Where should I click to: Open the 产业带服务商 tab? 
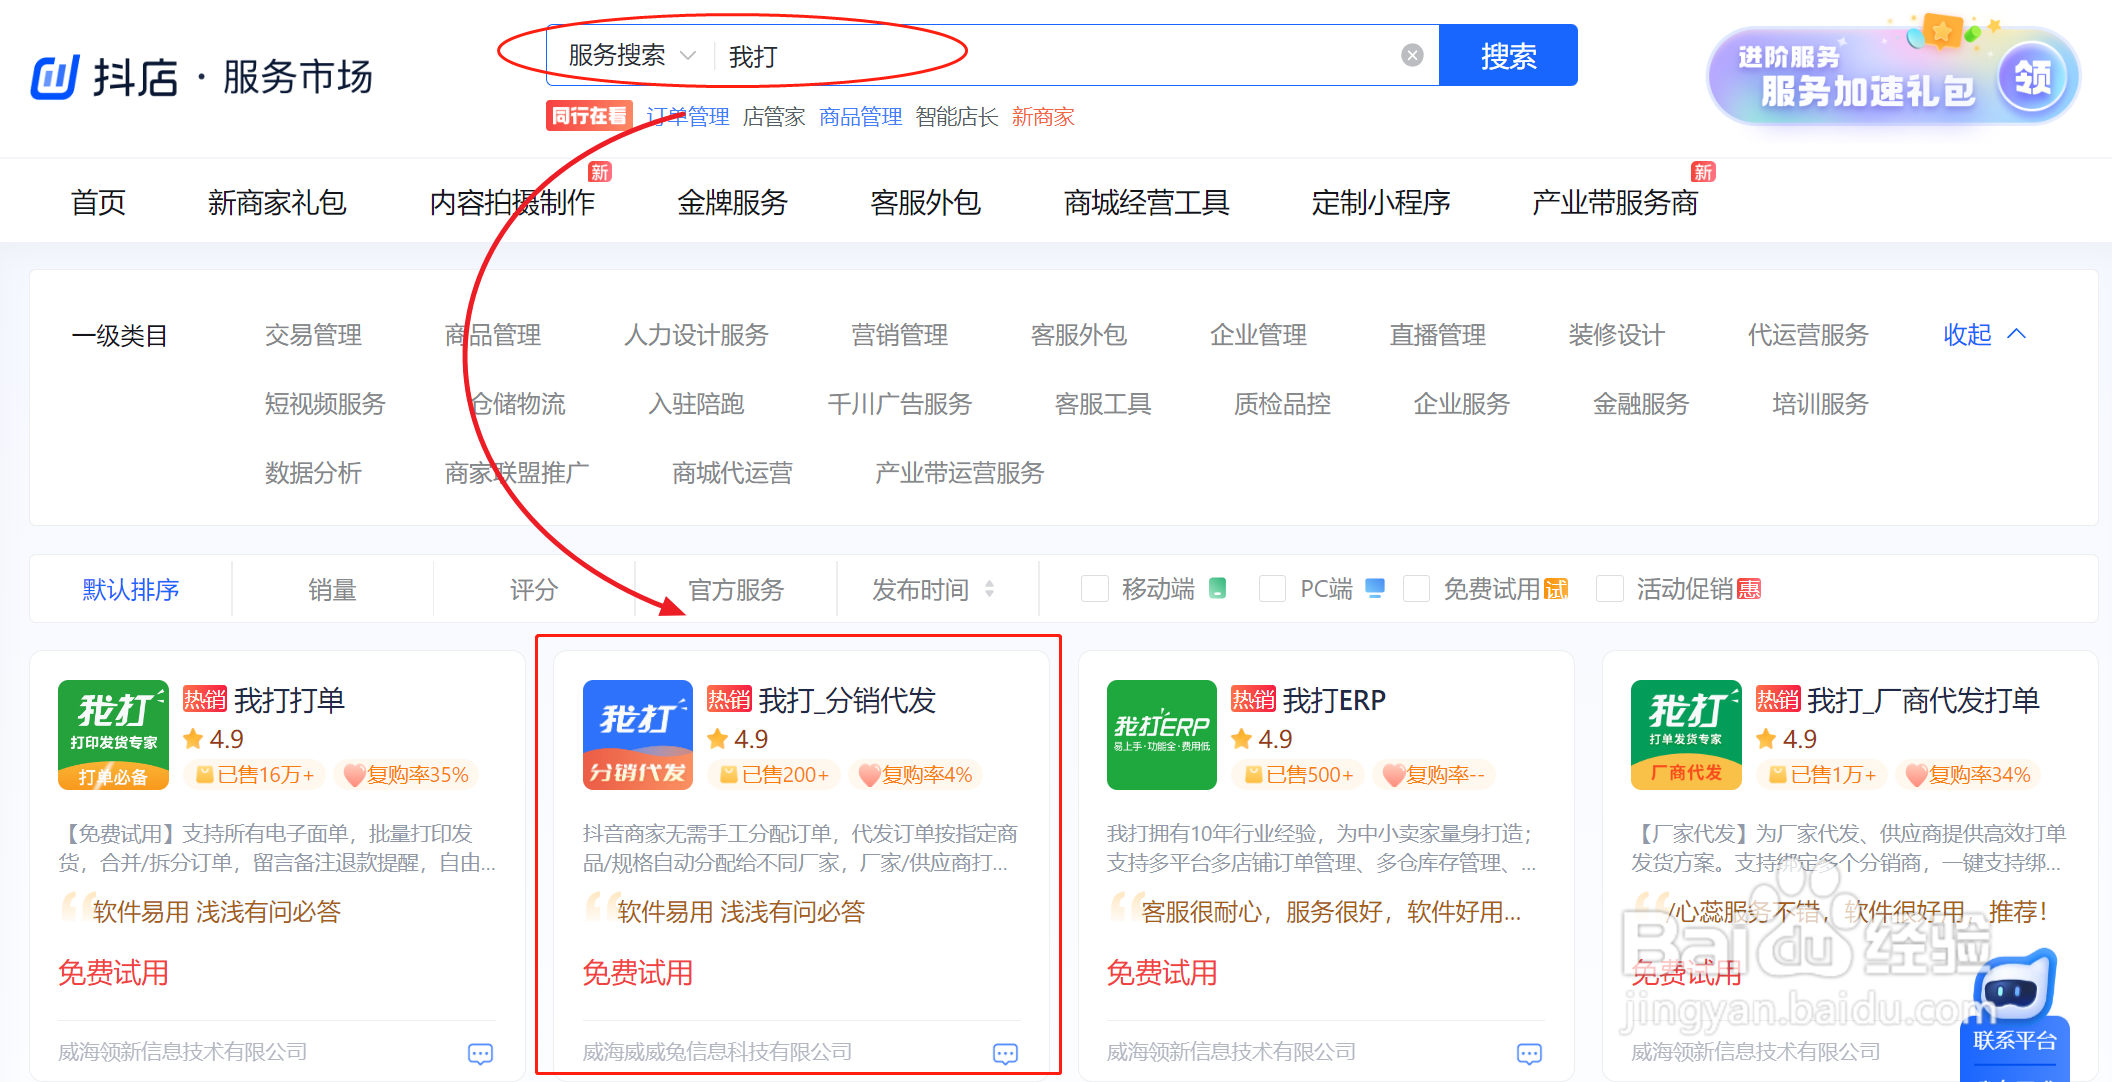(x=1615, y=203)
